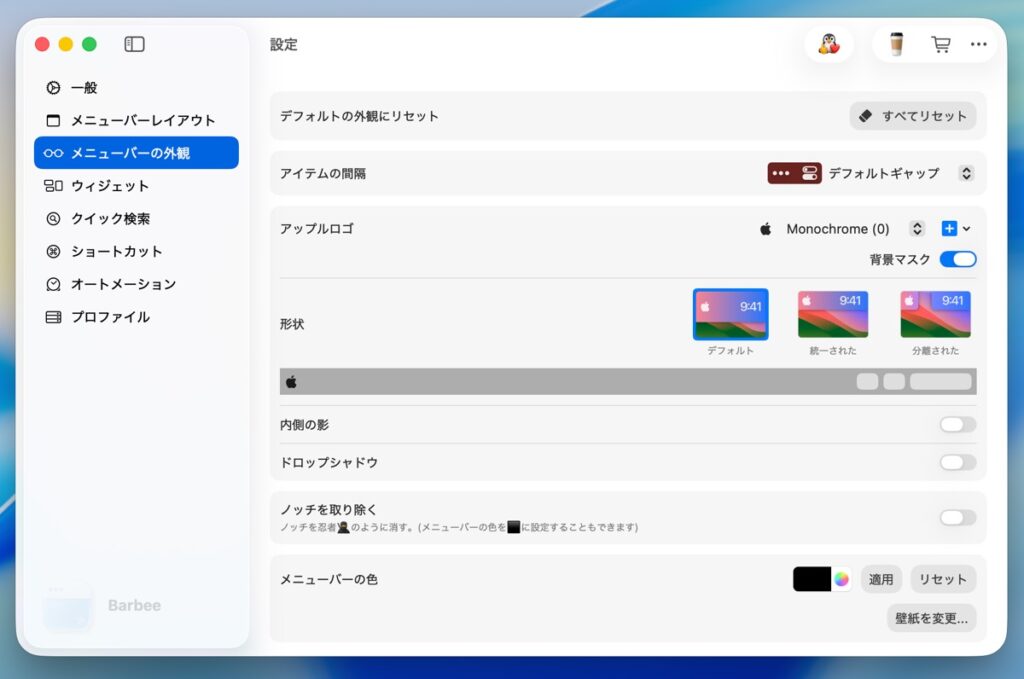The height and width of the screenshot is (679, 1024).
Task: Click the Barbee app icon in sidebar
Action: (x=68, y=606)
